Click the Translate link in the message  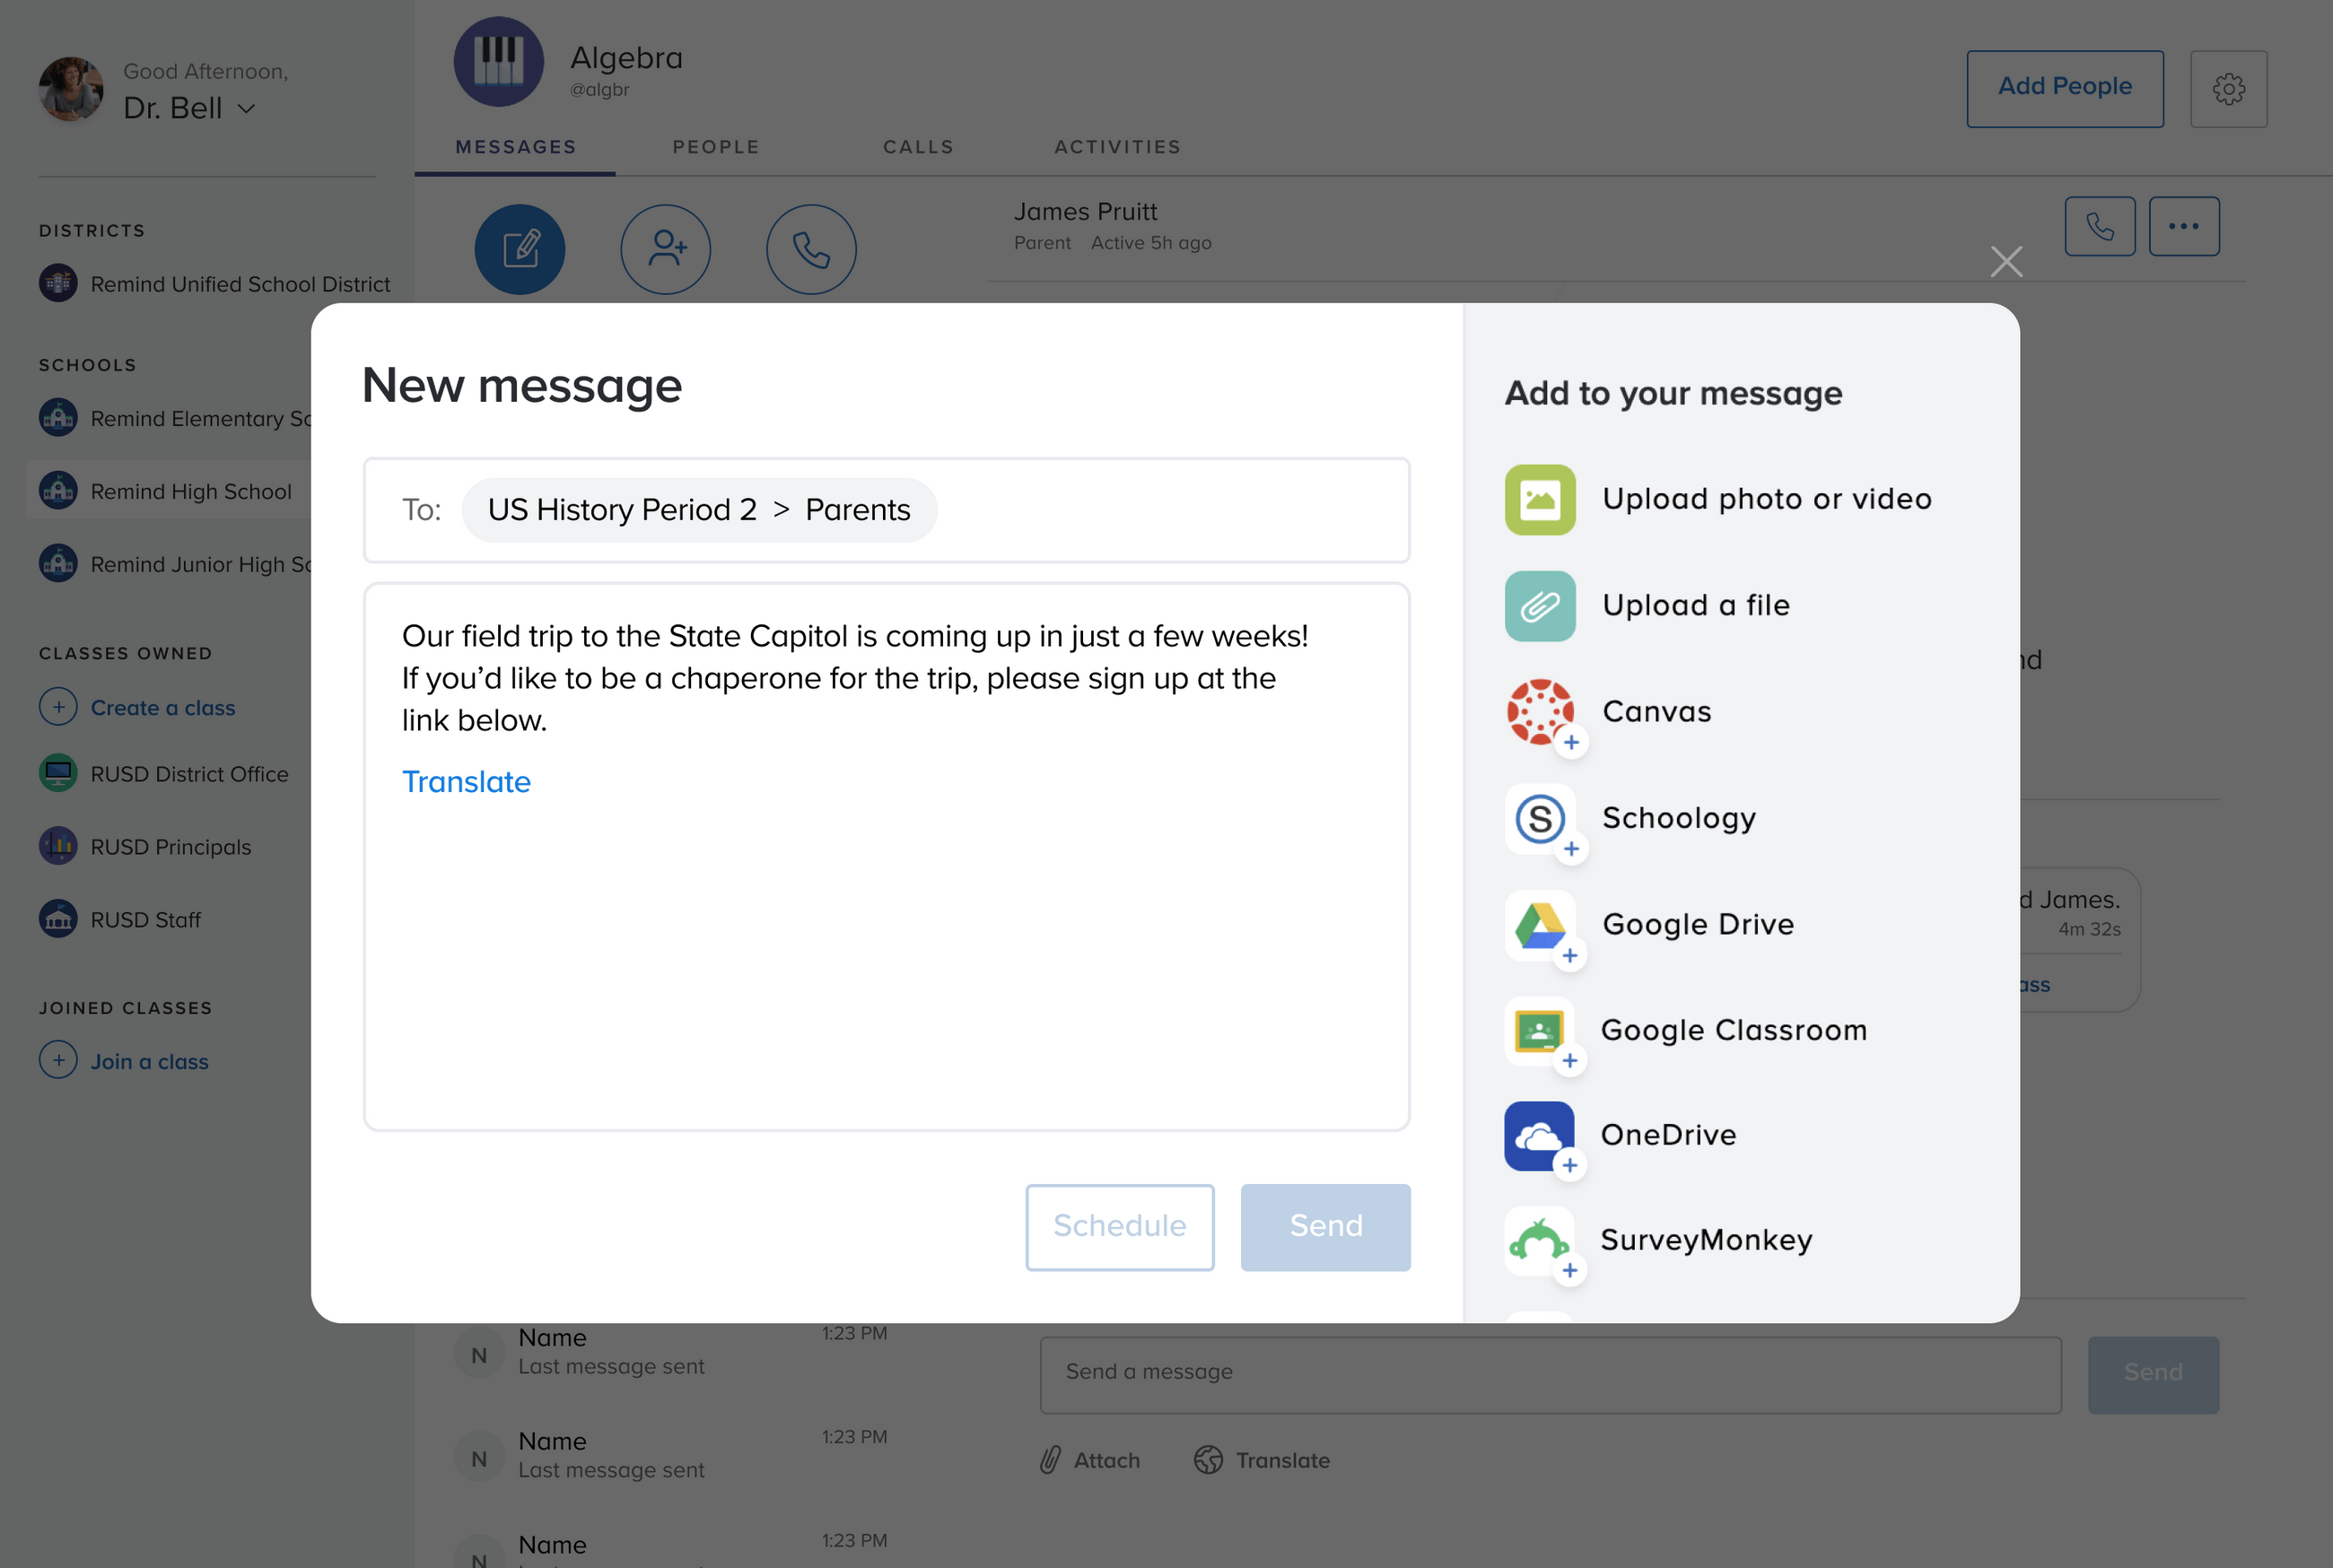(466, 781)
